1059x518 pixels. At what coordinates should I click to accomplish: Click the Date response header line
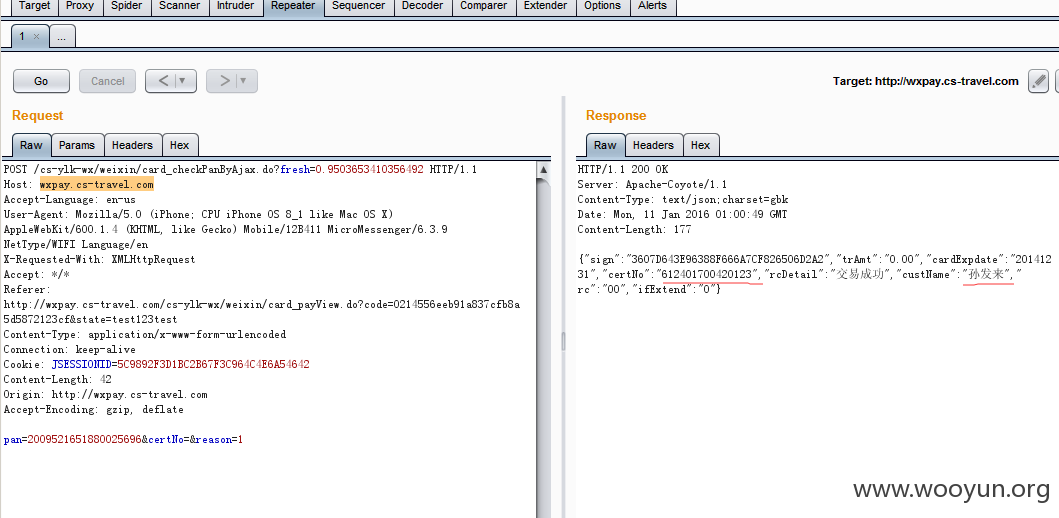coord(682,215)
